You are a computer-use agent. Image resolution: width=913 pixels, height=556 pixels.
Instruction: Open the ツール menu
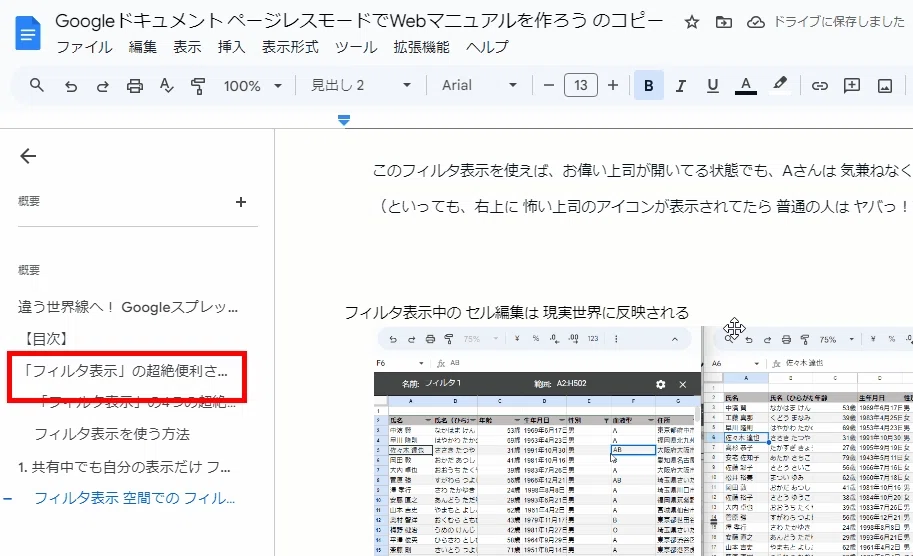click(356, 47)
